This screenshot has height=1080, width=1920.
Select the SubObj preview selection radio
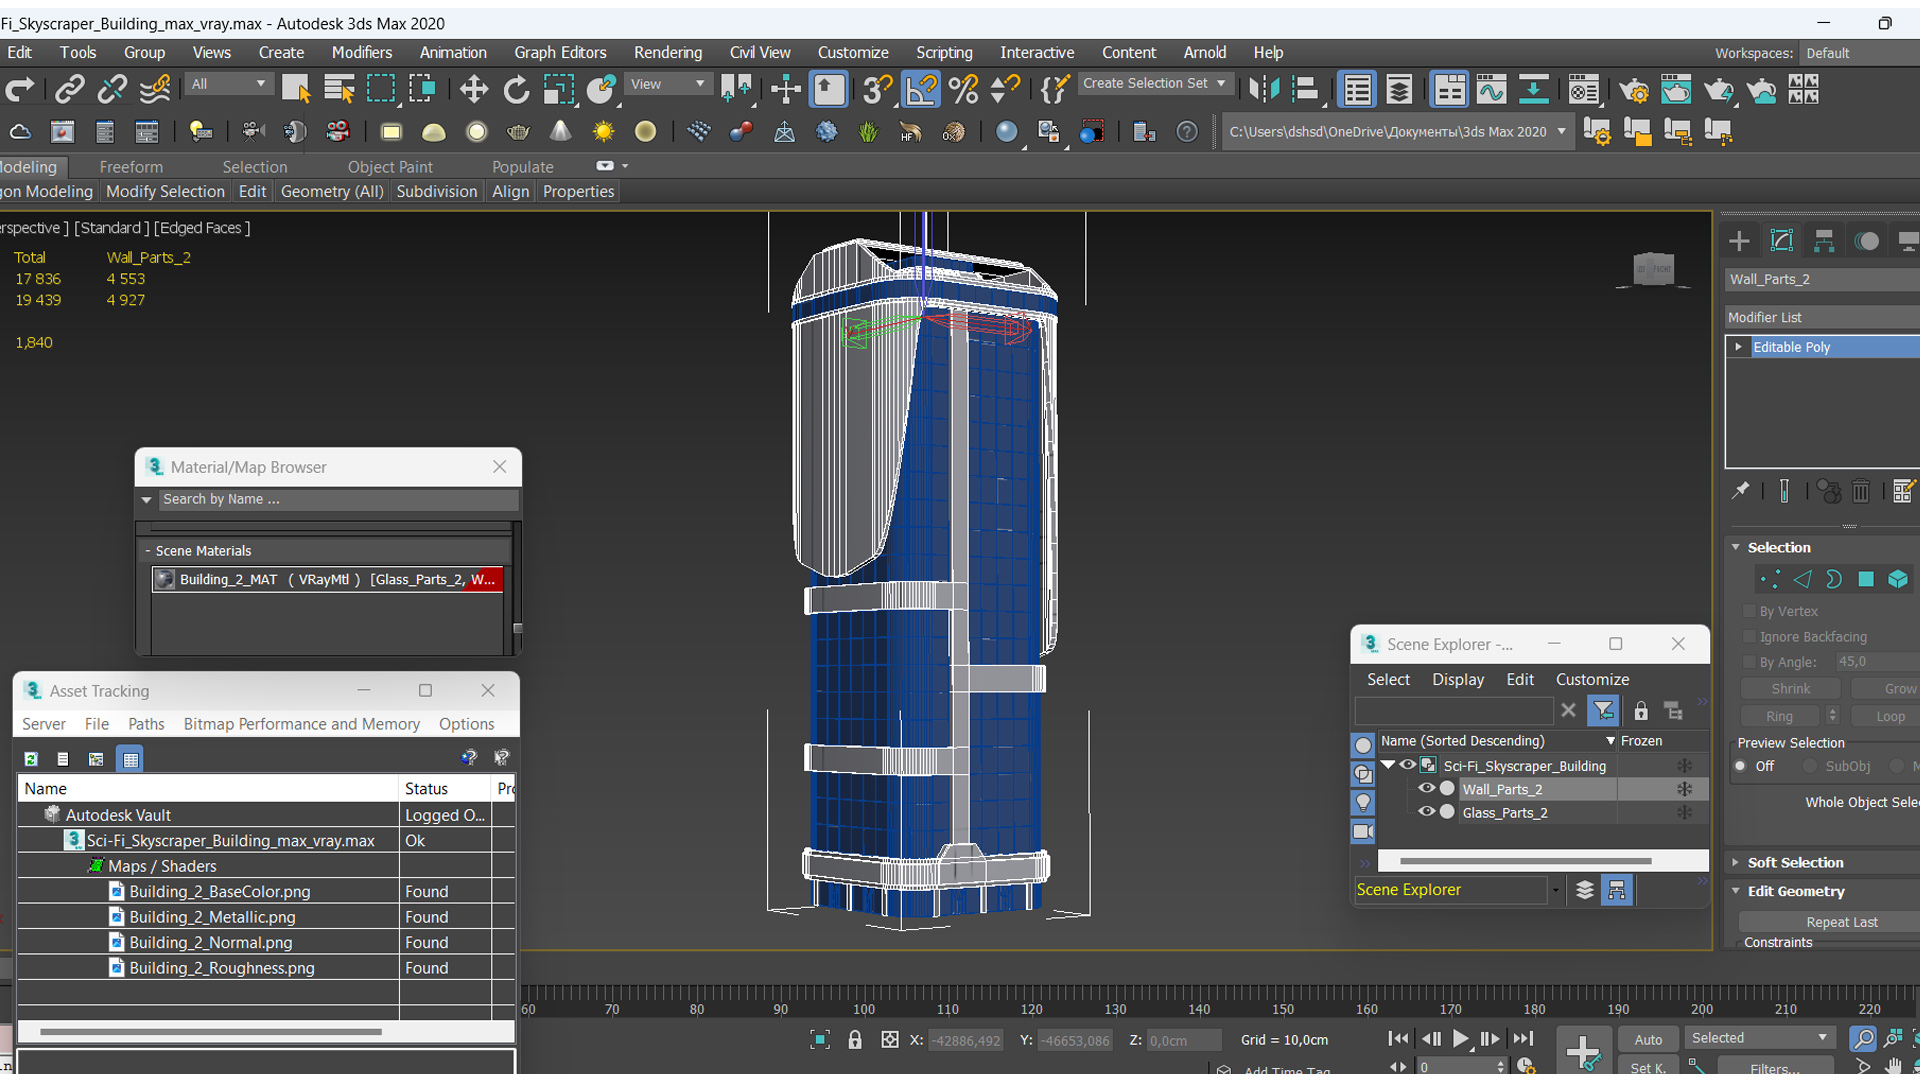[x=1810, y=766]
